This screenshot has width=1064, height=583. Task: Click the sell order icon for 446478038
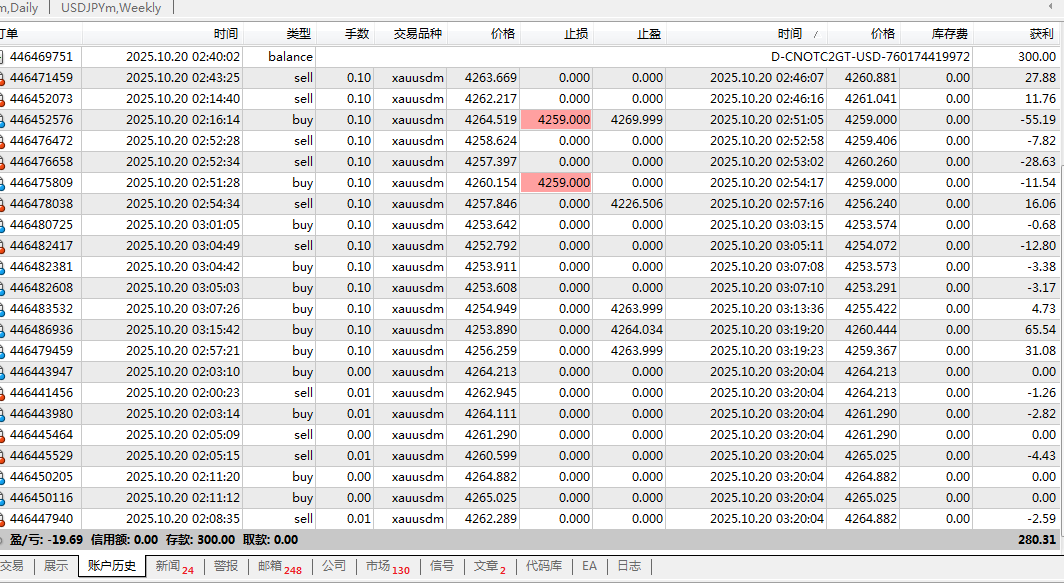[3, 204]
